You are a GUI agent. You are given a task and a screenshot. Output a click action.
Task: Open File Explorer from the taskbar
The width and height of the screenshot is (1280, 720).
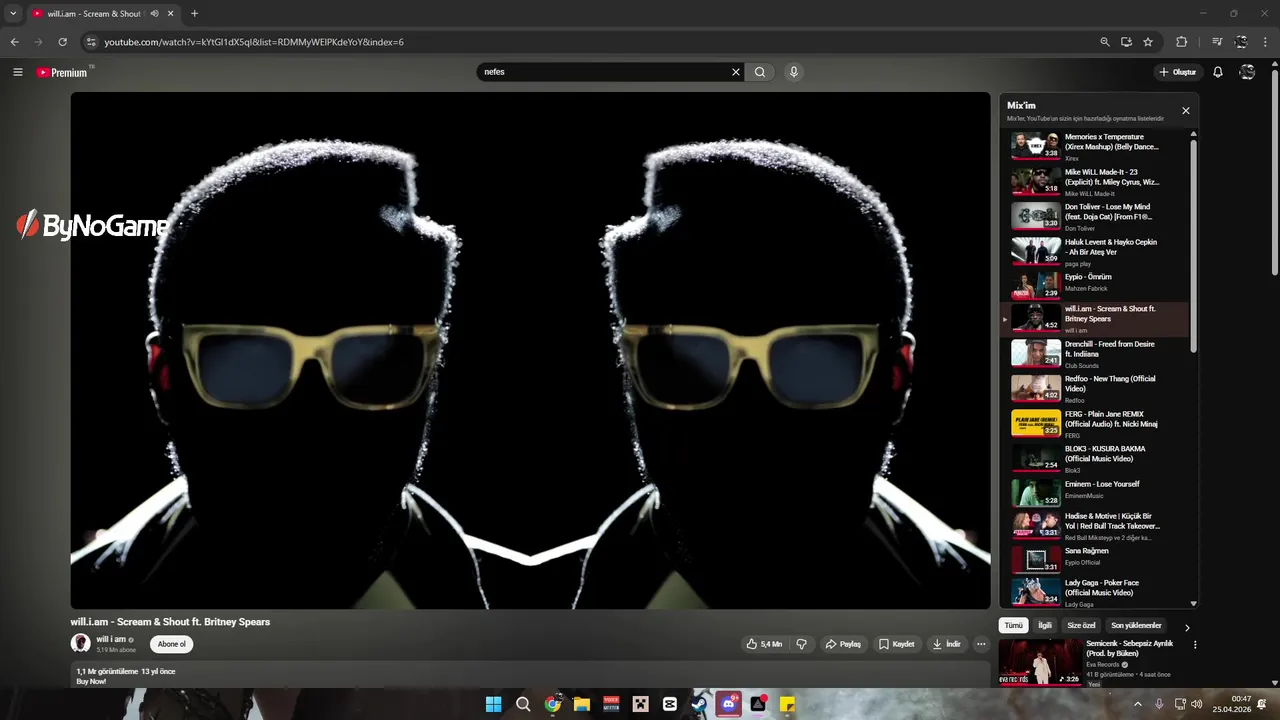pos(581,704)
